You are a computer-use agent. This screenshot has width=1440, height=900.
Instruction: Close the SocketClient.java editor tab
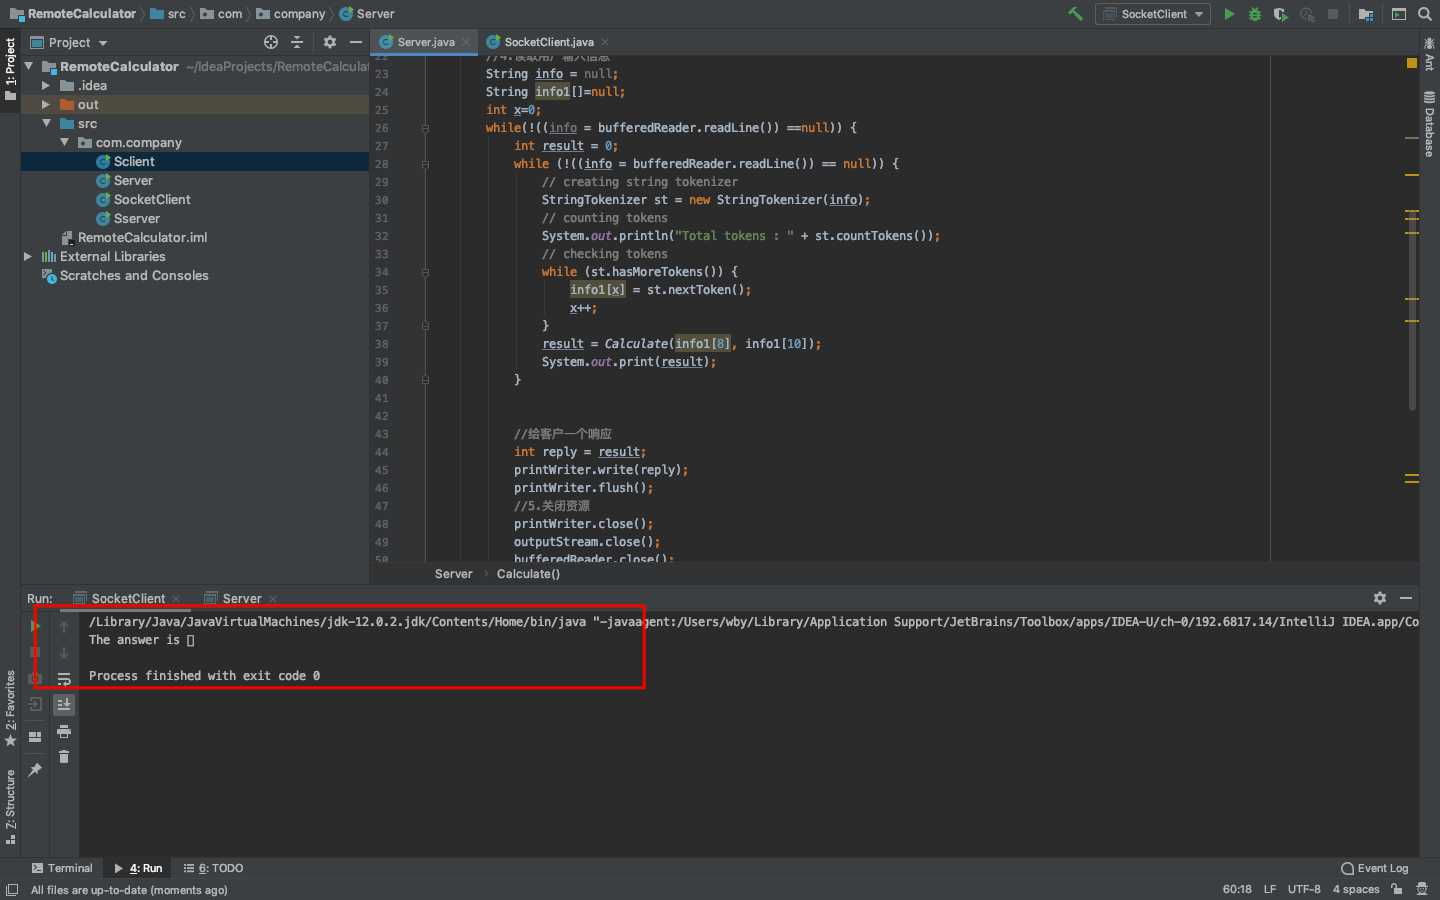[605, 42]
